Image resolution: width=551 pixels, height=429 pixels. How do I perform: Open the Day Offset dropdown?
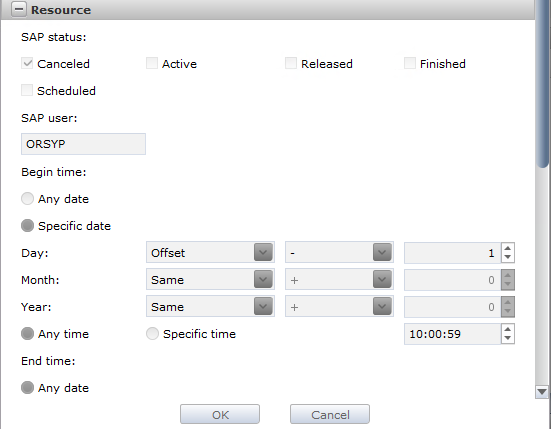(x=210, y=252)
